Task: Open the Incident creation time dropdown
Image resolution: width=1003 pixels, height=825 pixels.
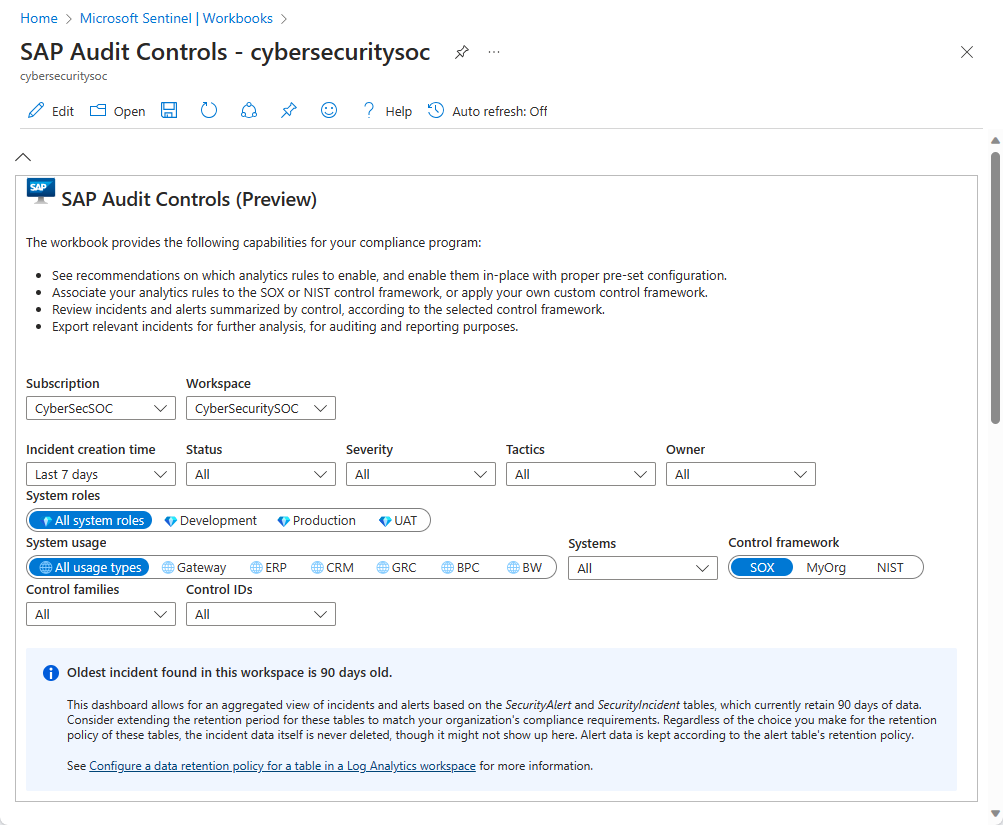Action: (x=100, y=475)
